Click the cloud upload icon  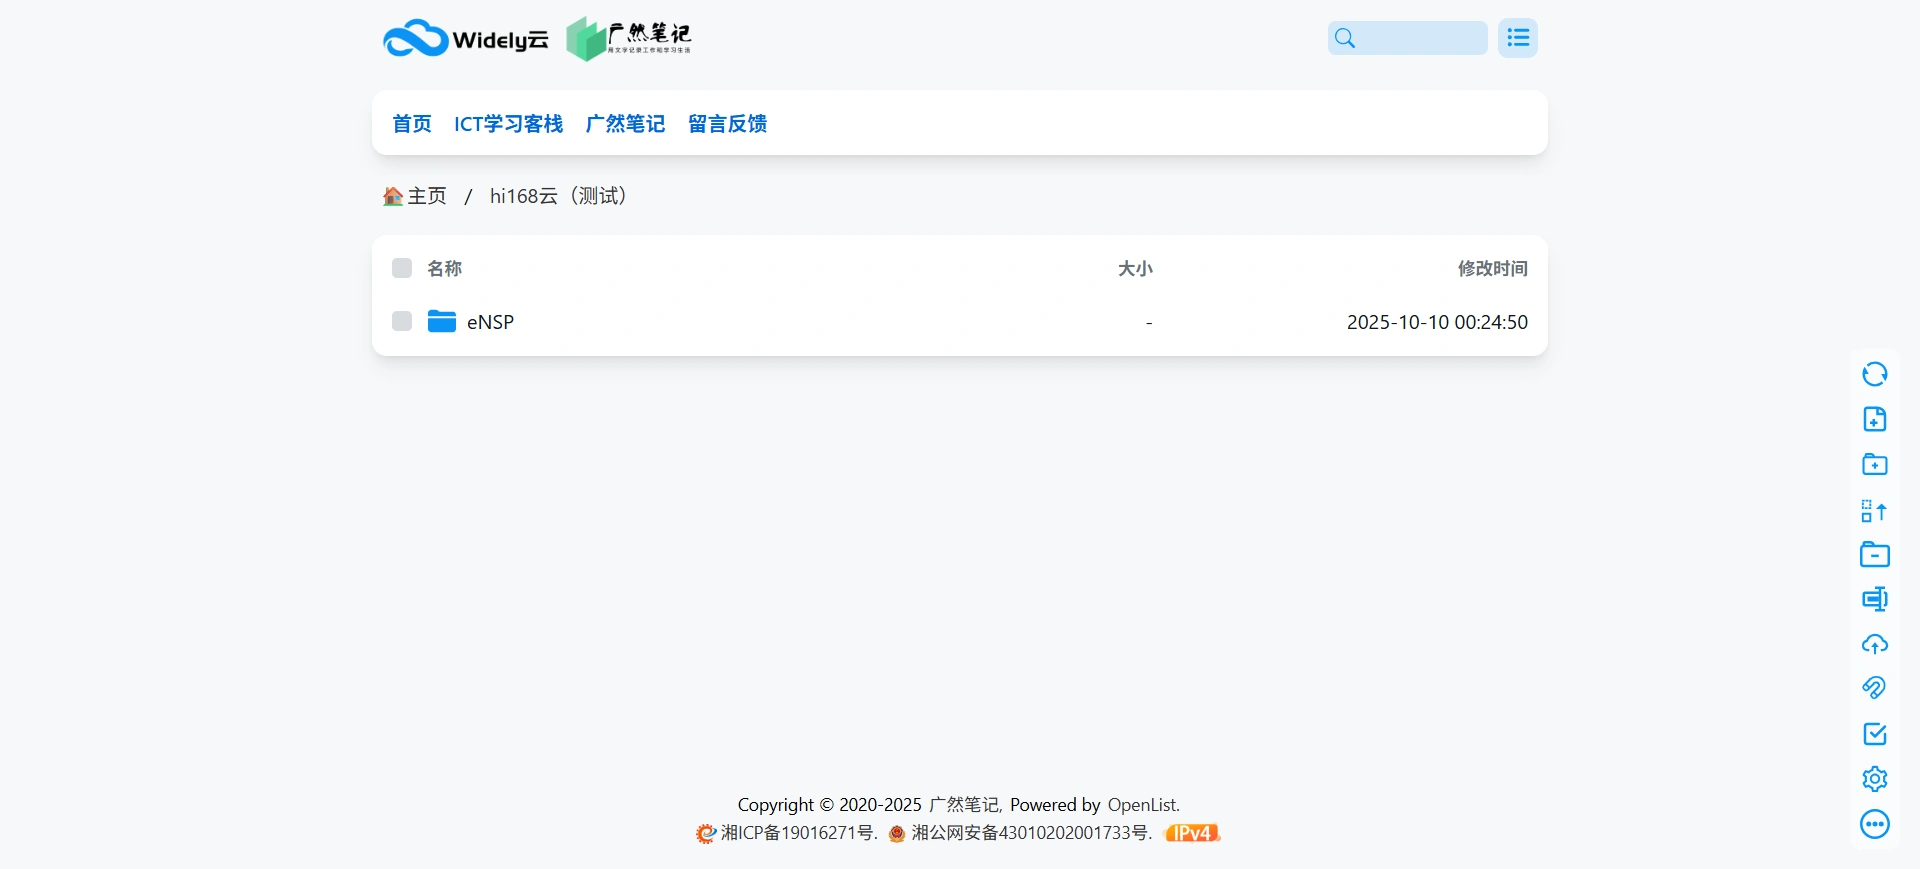pyautogui.click(x=1874, y=644)
